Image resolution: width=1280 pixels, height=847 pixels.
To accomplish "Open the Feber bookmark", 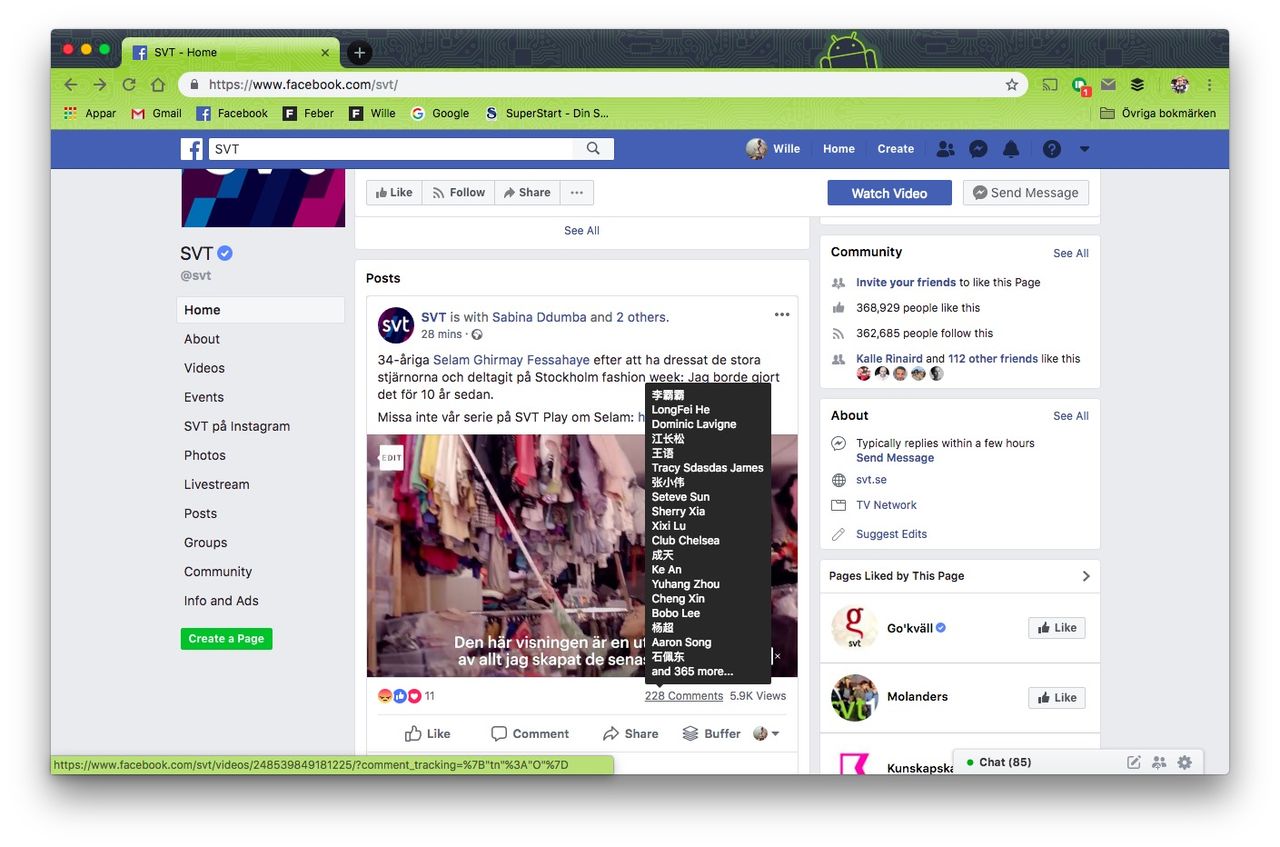I will tap(309, 114).
